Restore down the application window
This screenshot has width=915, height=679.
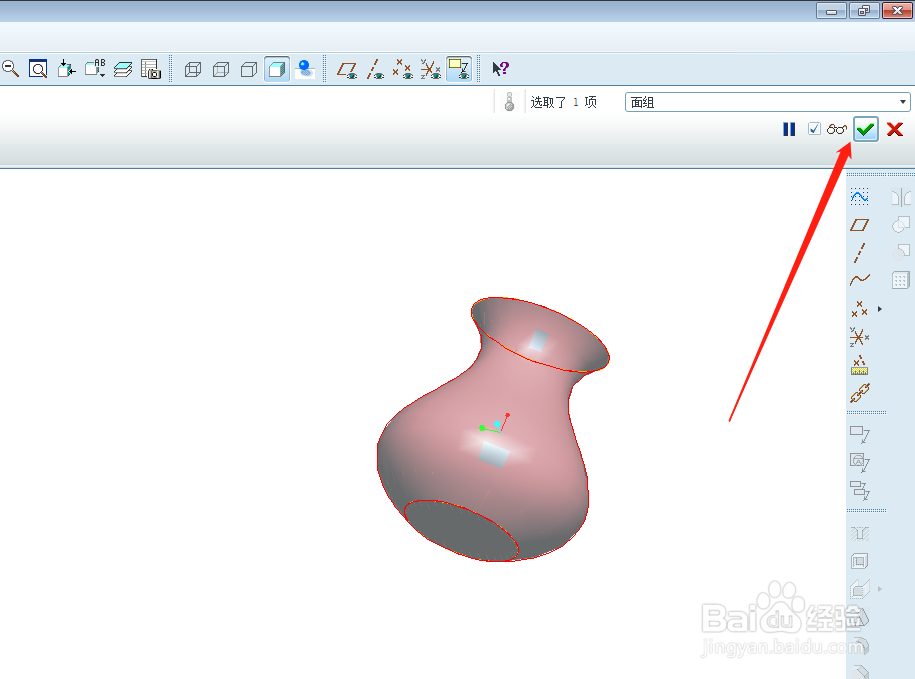[x=864, y=10]
